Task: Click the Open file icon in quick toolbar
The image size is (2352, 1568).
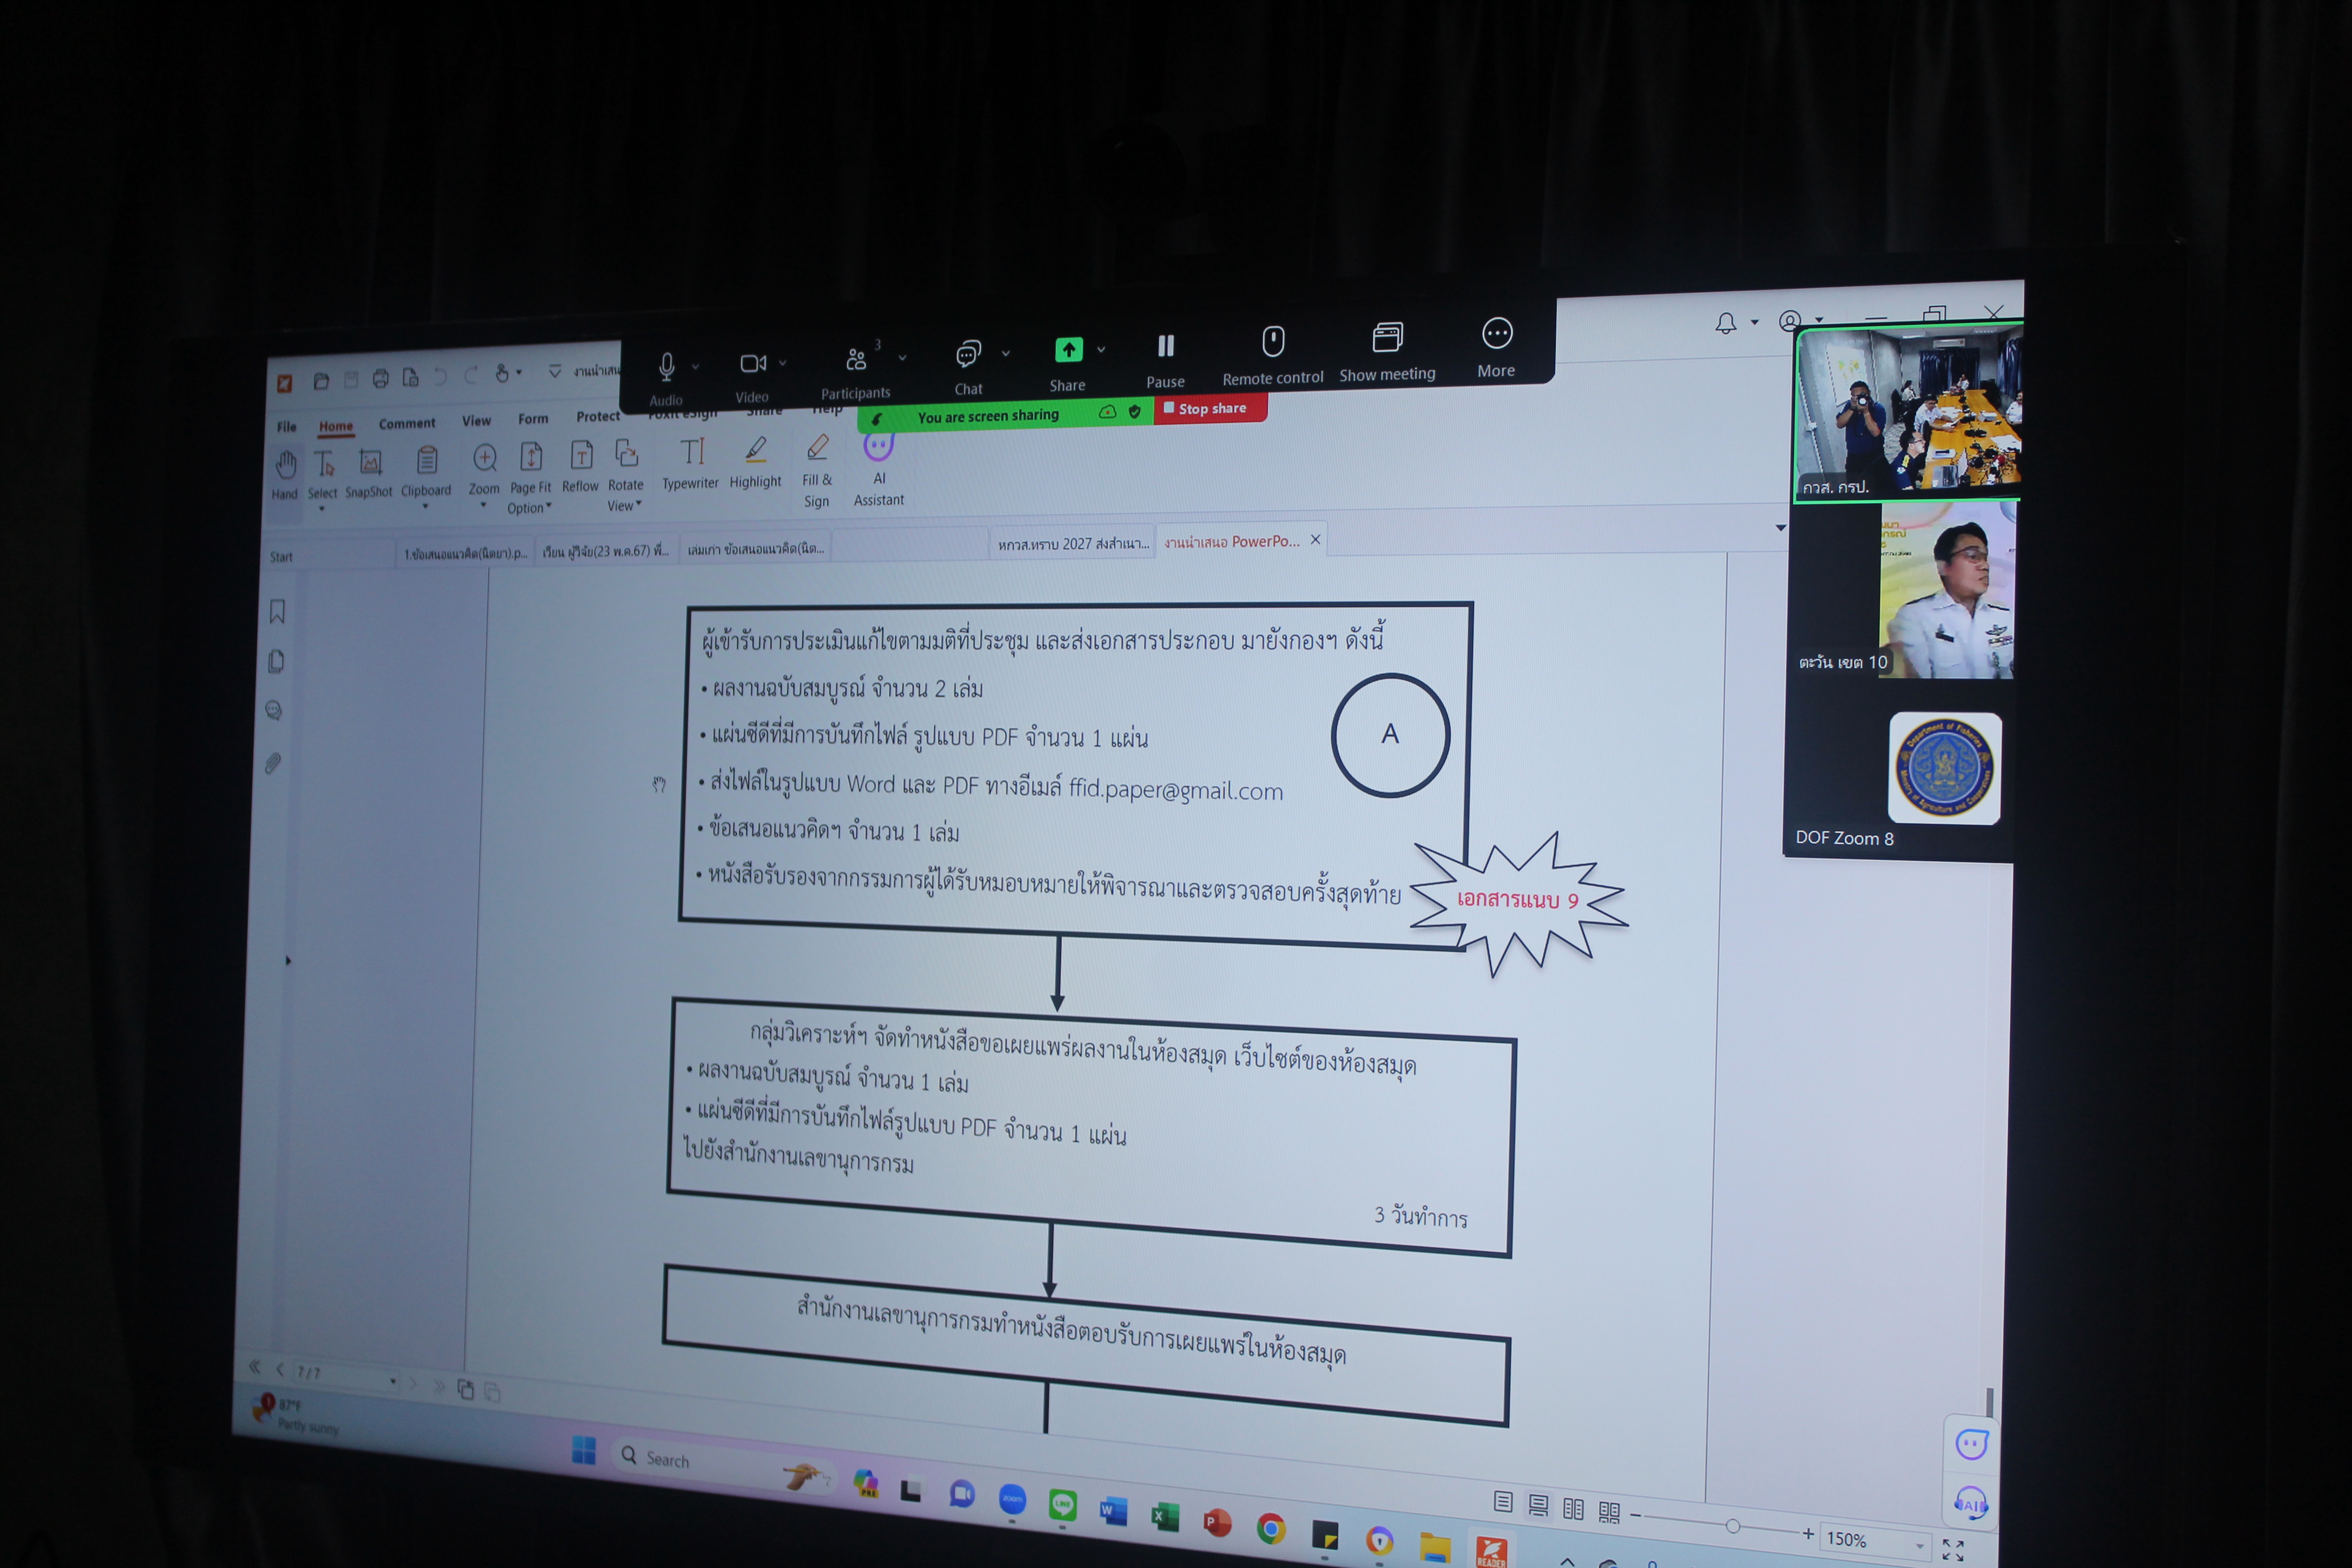Action: (x=321, y=381)
